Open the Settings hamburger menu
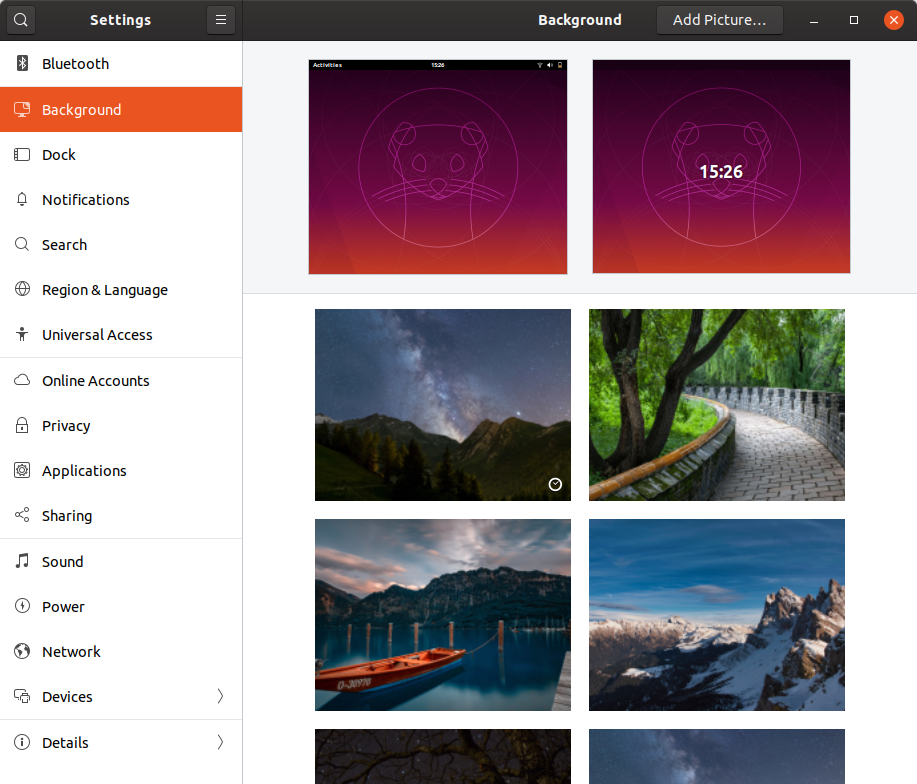 pos(221,20)
